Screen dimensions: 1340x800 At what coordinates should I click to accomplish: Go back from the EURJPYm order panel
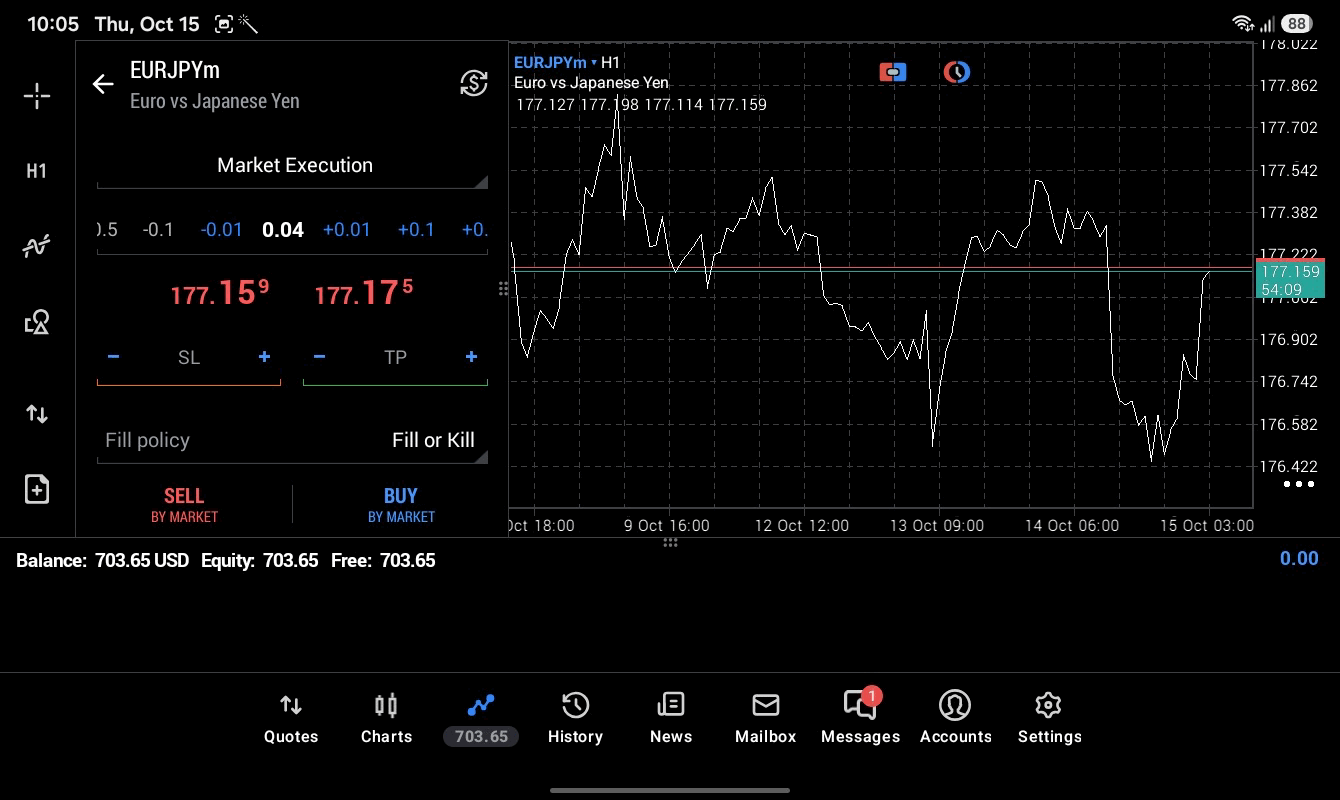103,84
